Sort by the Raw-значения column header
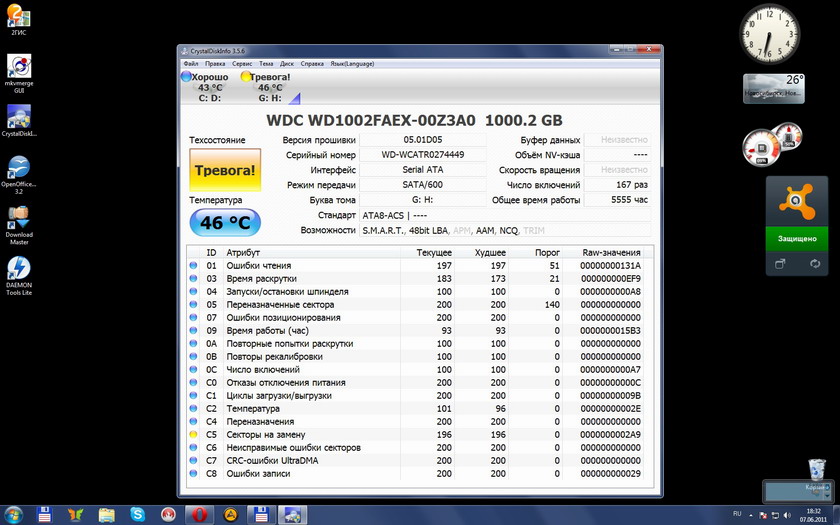This screenshot has width=840, height=525. pos(604,252)
